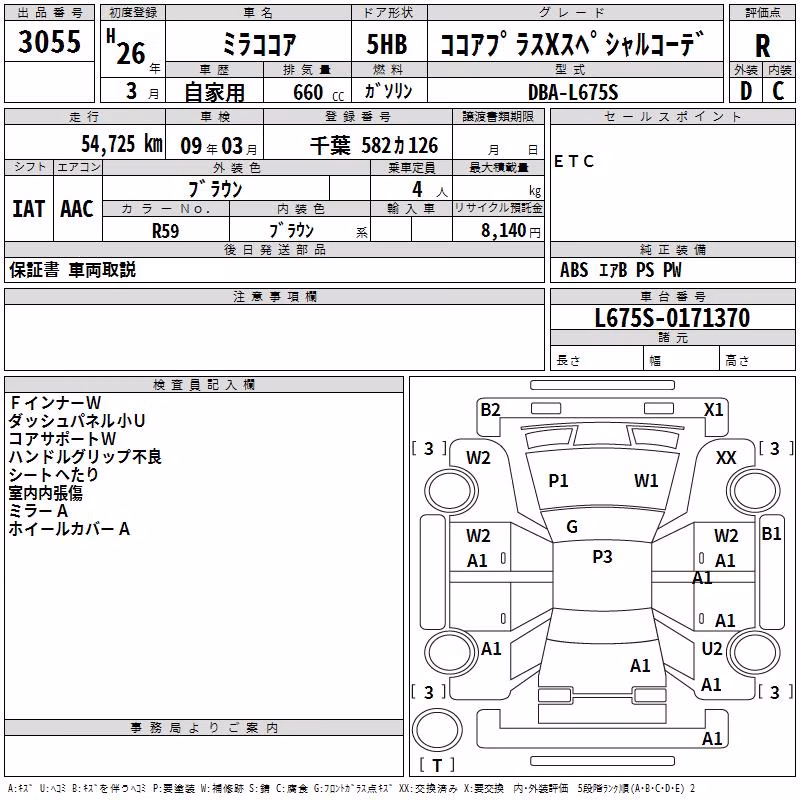The image size is (800, 800).
Task: Select the car name ミラココア
Action: (x=259, y=44)
